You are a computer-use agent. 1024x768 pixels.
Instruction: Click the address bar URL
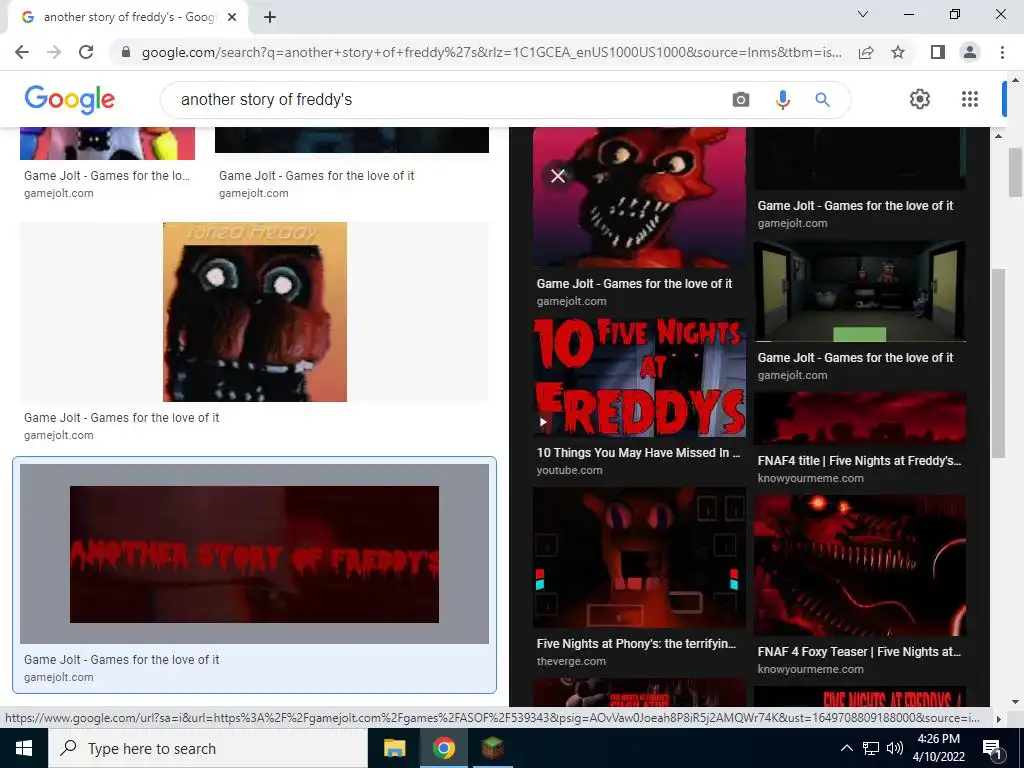491,52
